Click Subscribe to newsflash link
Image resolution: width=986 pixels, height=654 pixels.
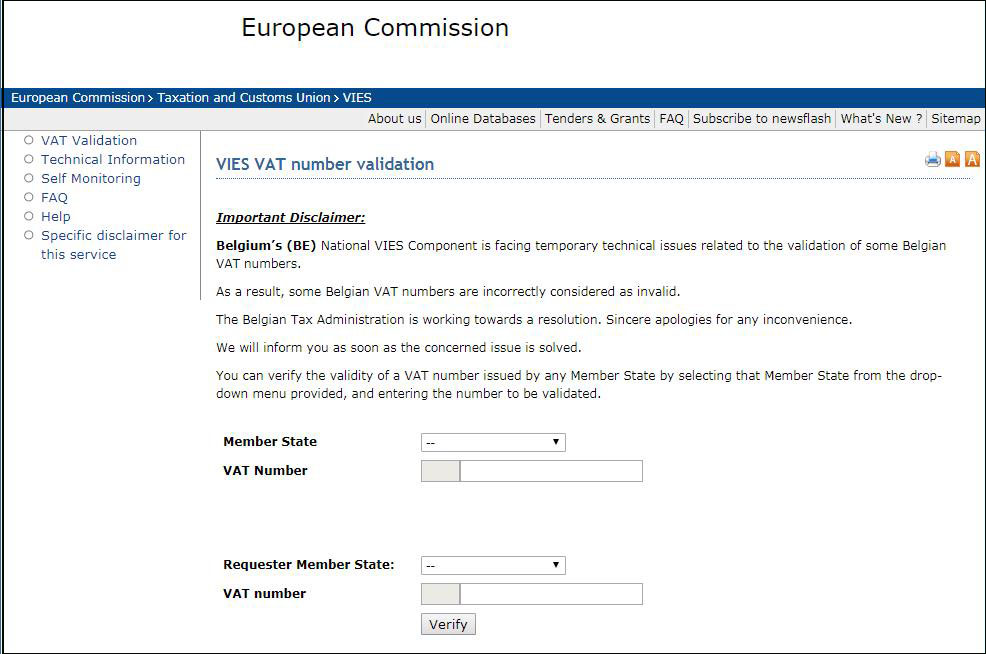[762, 118]
